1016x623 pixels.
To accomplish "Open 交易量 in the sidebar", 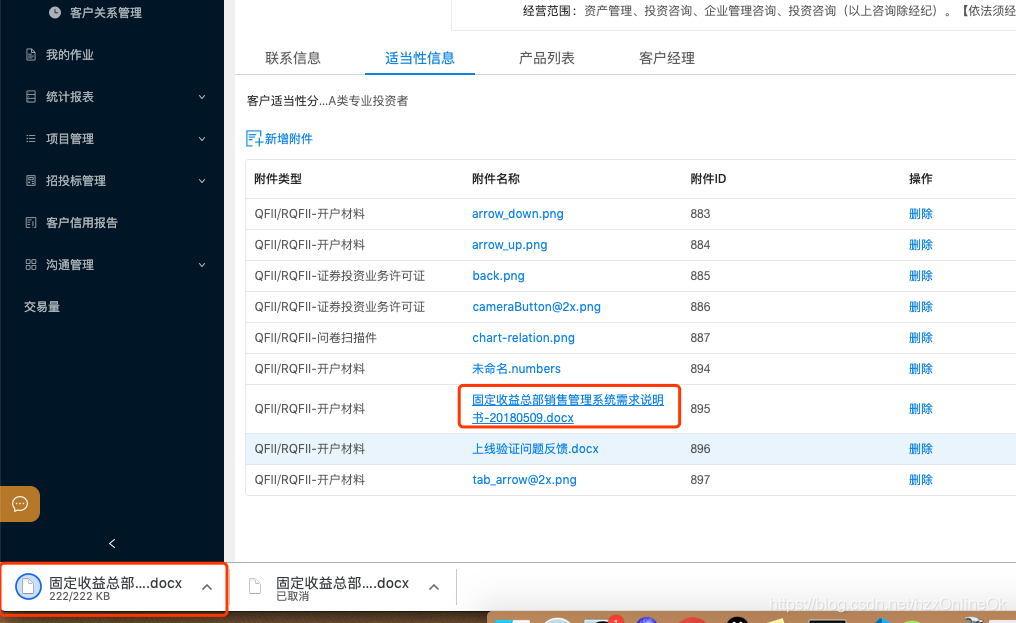I will coord(42,307).
